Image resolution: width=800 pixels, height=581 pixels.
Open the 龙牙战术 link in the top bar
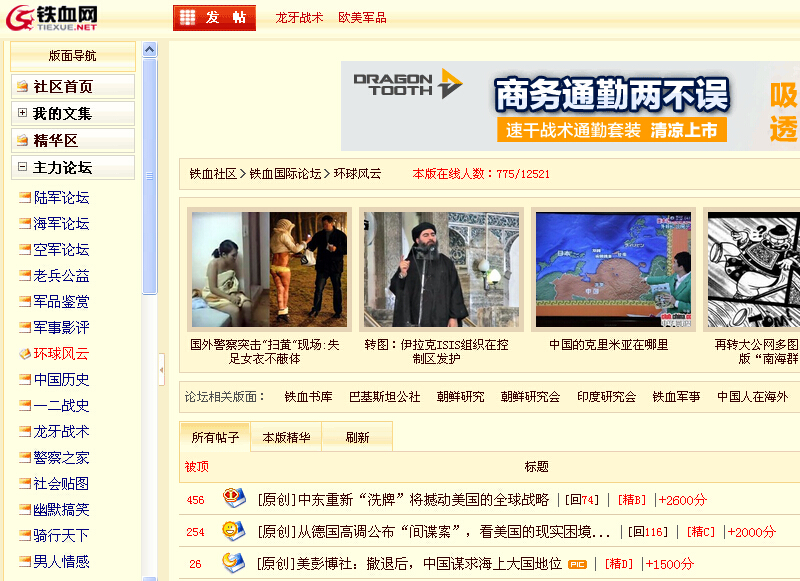pyautogui.click(x=299, y=18)
